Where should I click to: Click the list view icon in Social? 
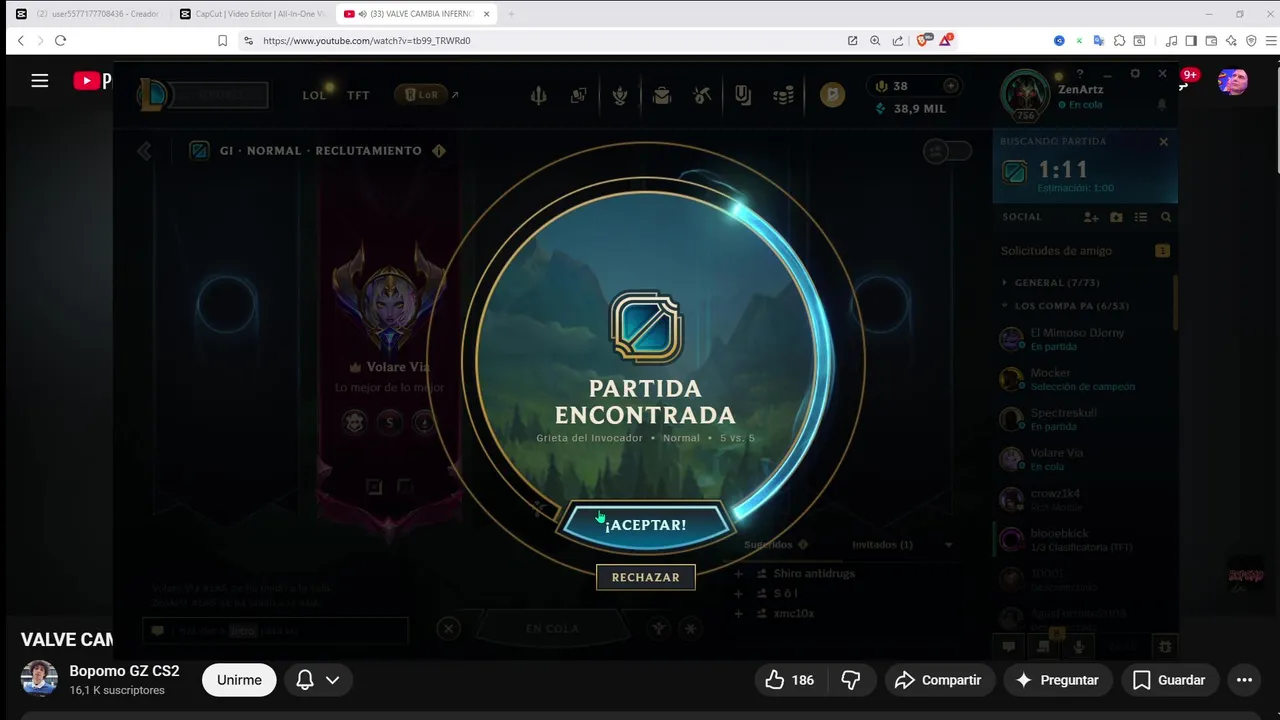[1141, 217]
